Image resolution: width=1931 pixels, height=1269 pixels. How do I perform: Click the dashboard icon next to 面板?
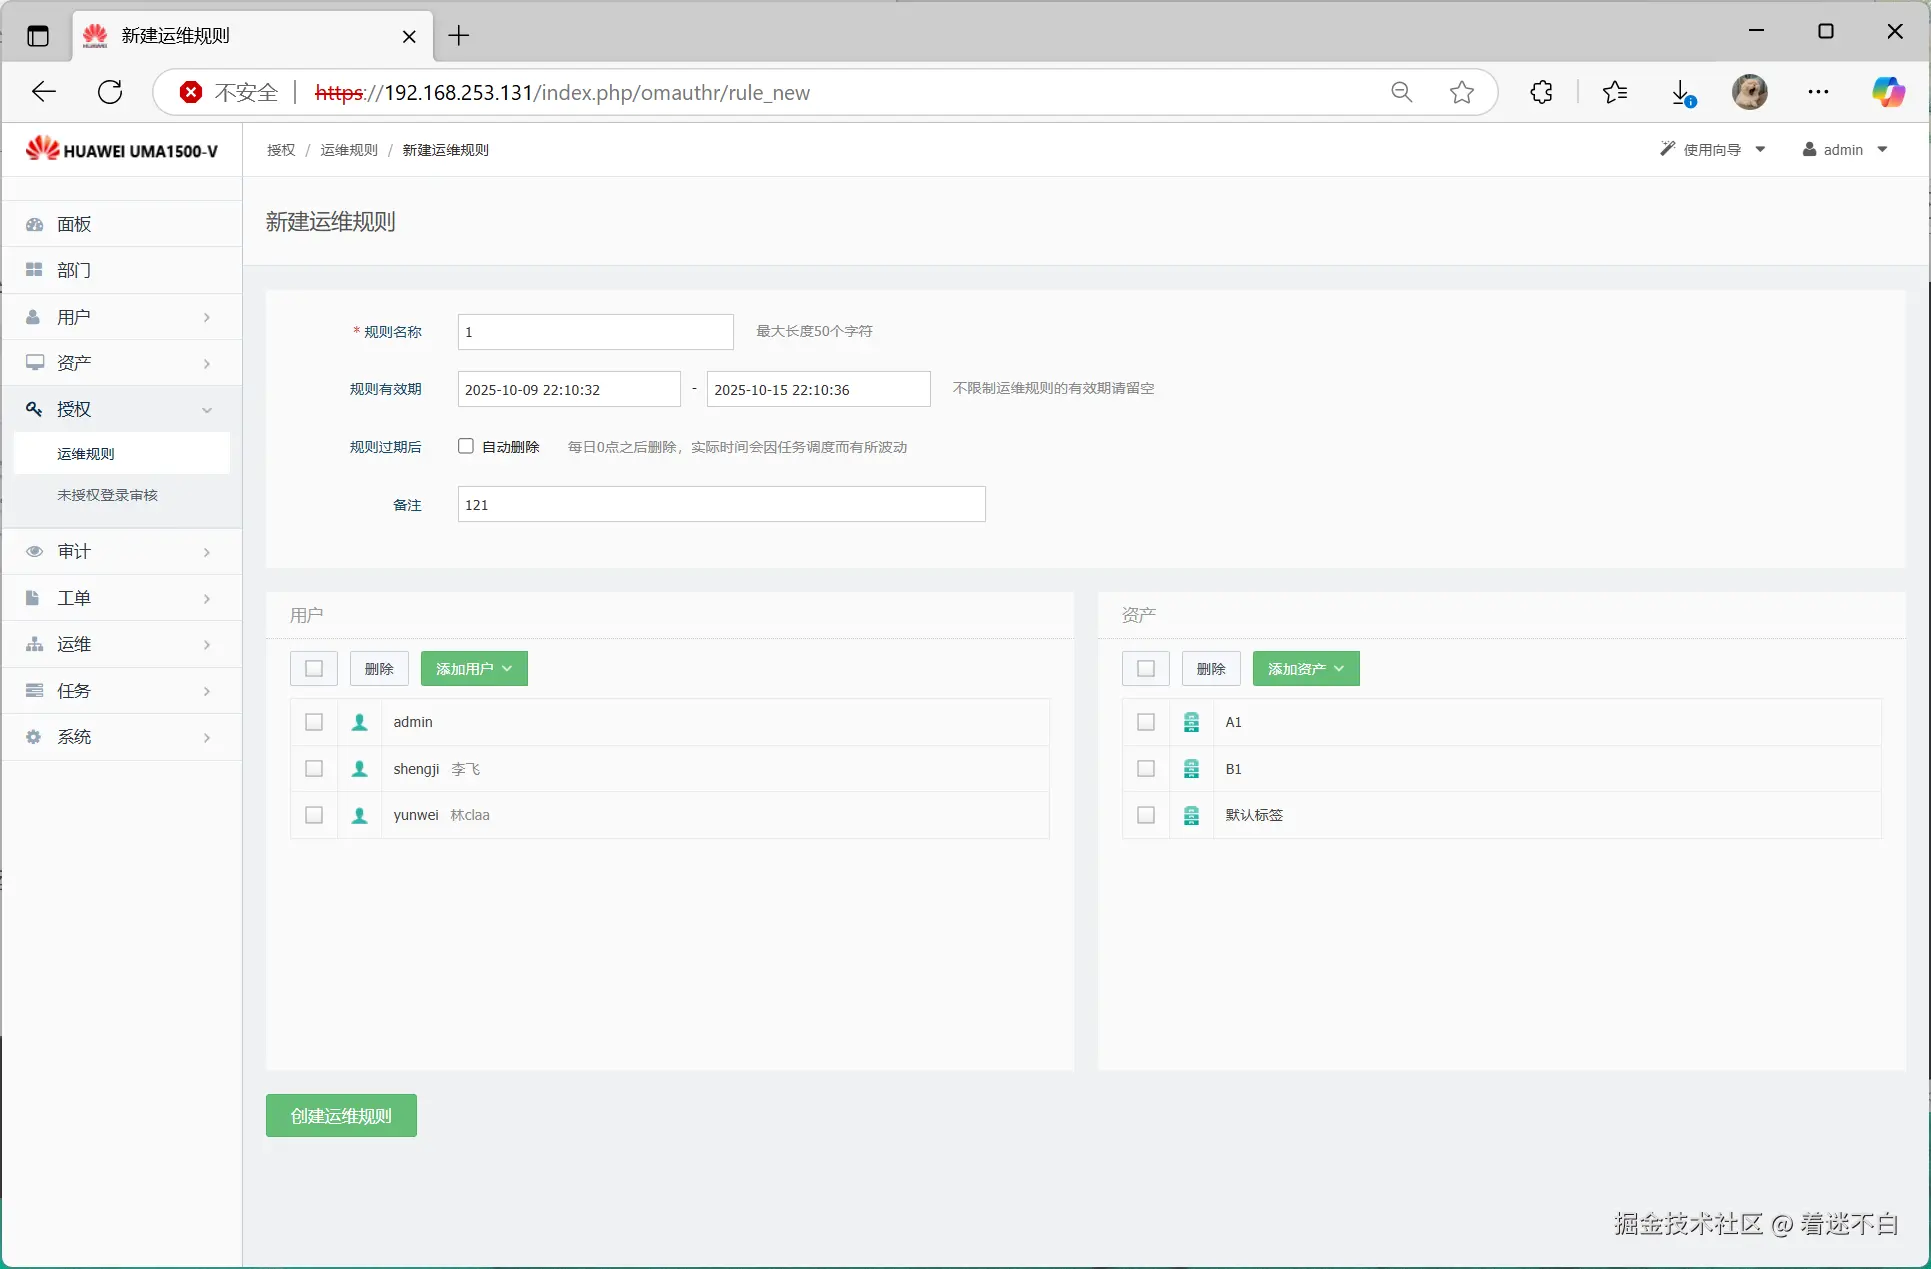tap(35, 224)
